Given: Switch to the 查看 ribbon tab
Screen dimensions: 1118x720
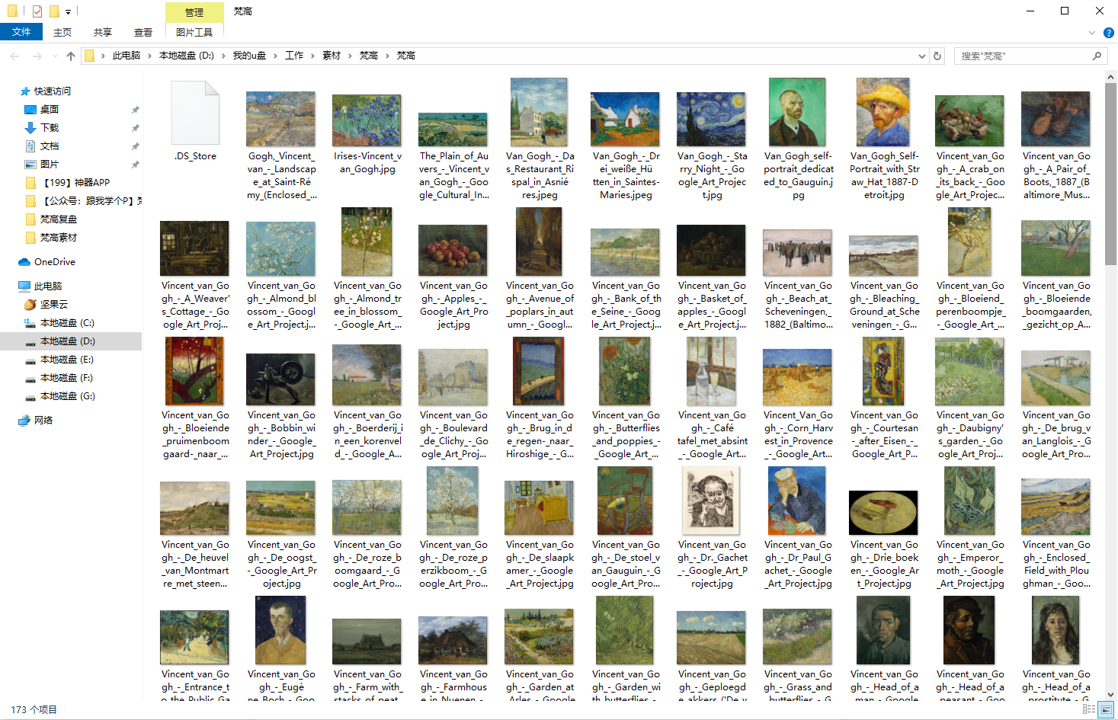Looking at the screenshot, I should (x=143, y=32).
